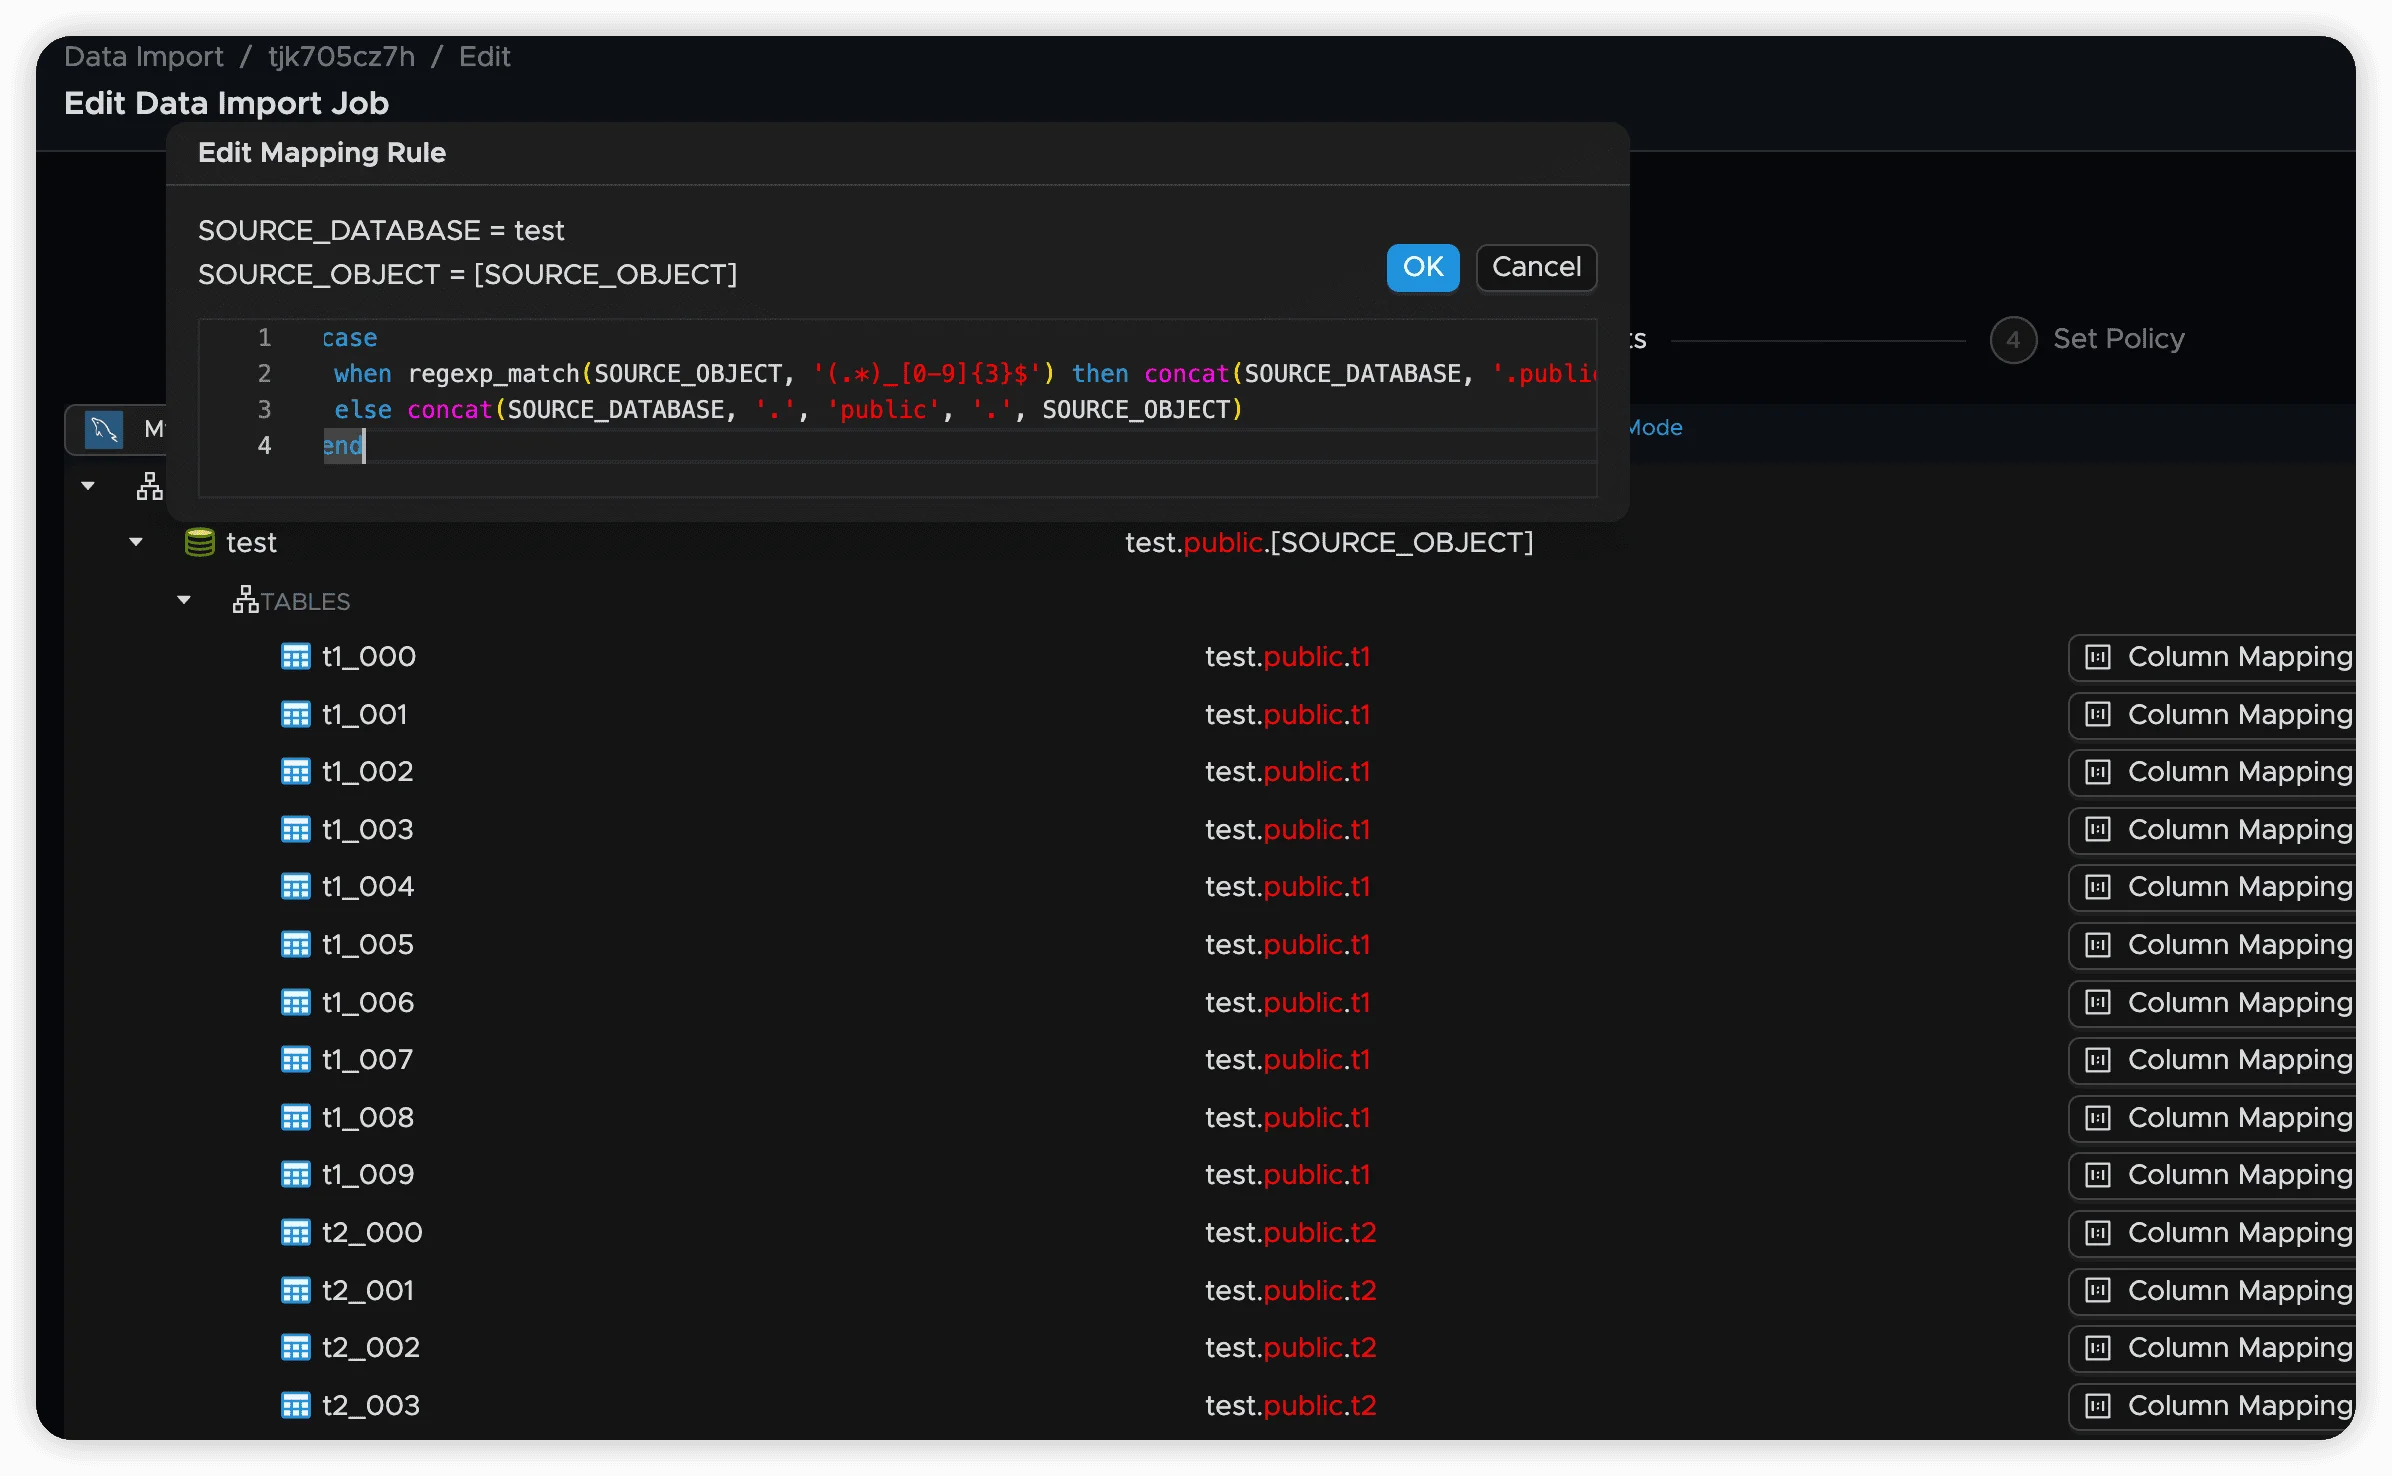Open Column Mapping for t1_000
The width and height of the screenshot is (2392, 1476).
(x=2220, y=657)
